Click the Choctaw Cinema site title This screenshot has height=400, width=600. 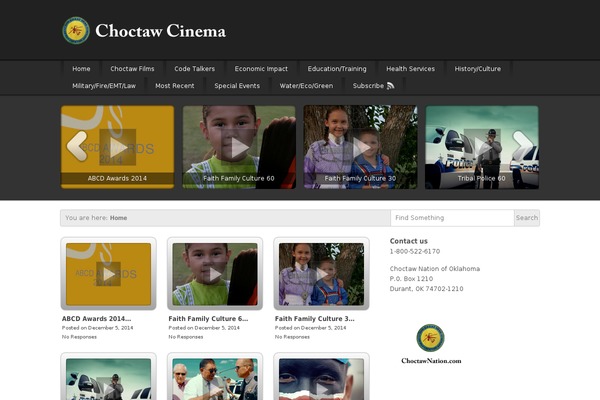point(160,31)
